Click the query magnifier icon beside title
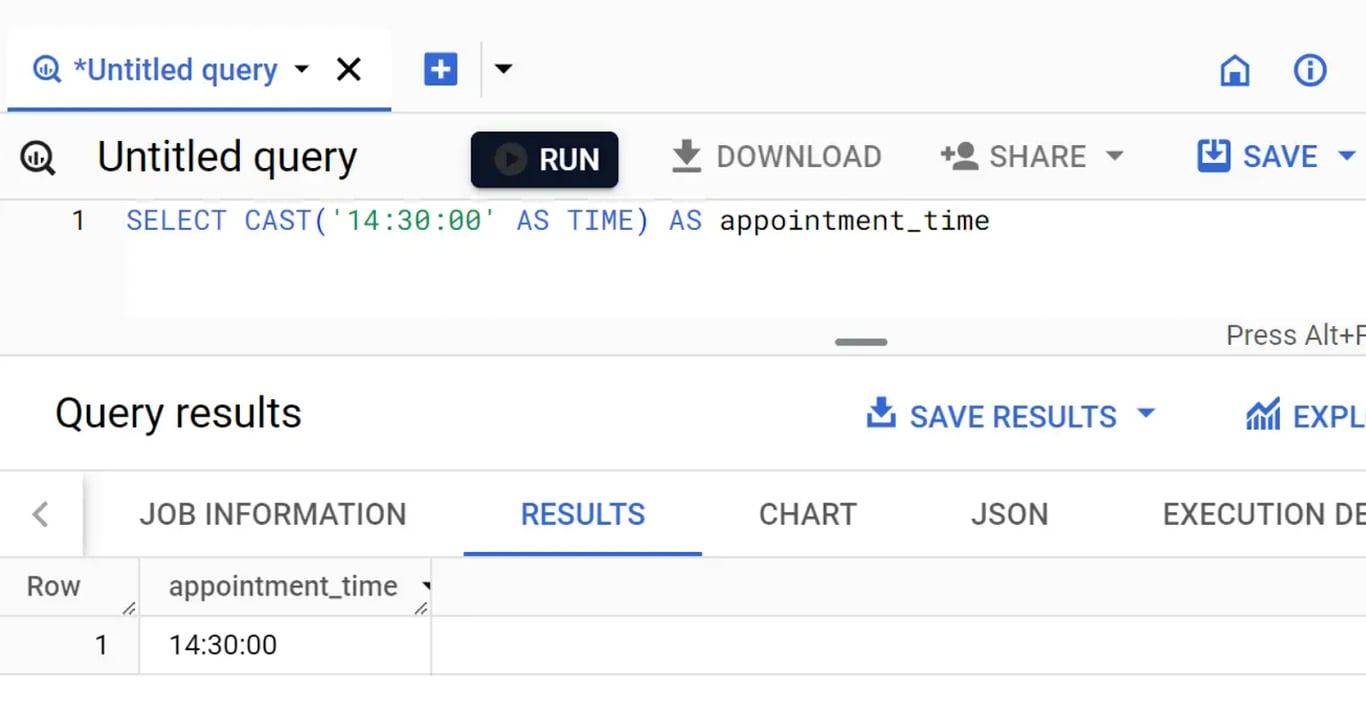The width and height of the screenshot is (1366, 715). tap(38, 157)
